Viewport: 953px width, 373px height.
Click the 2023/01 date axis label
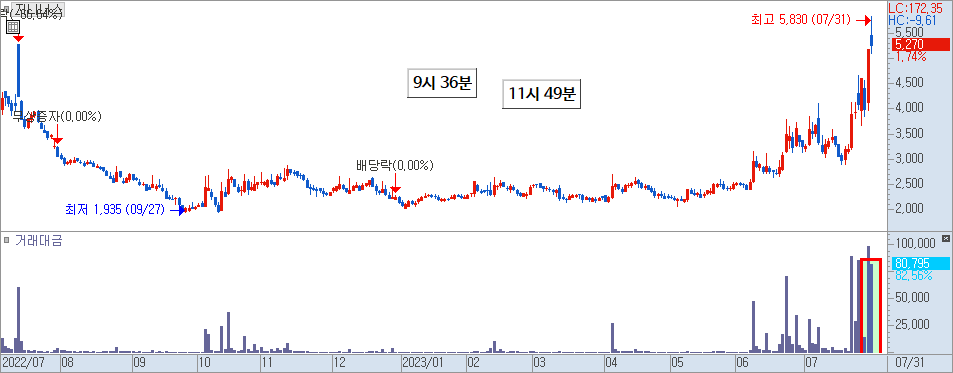pos(424,363)
